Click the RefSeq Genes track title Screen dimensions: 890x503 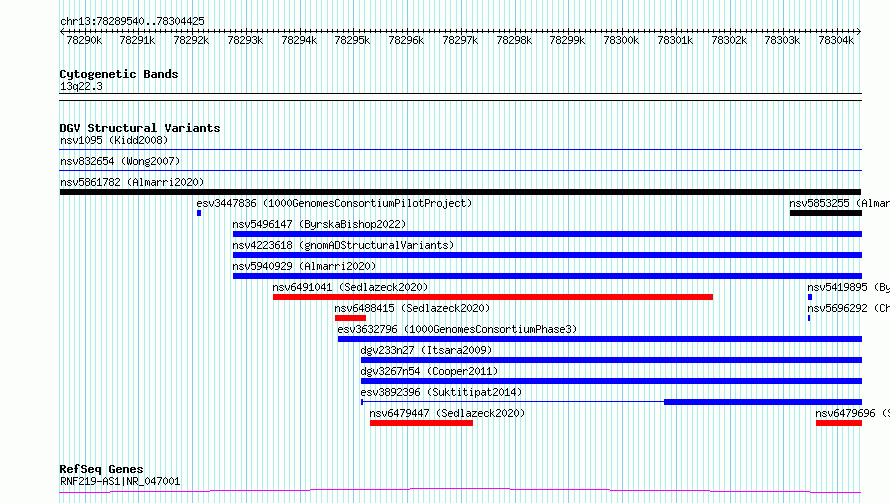click(x=101, y=470)
